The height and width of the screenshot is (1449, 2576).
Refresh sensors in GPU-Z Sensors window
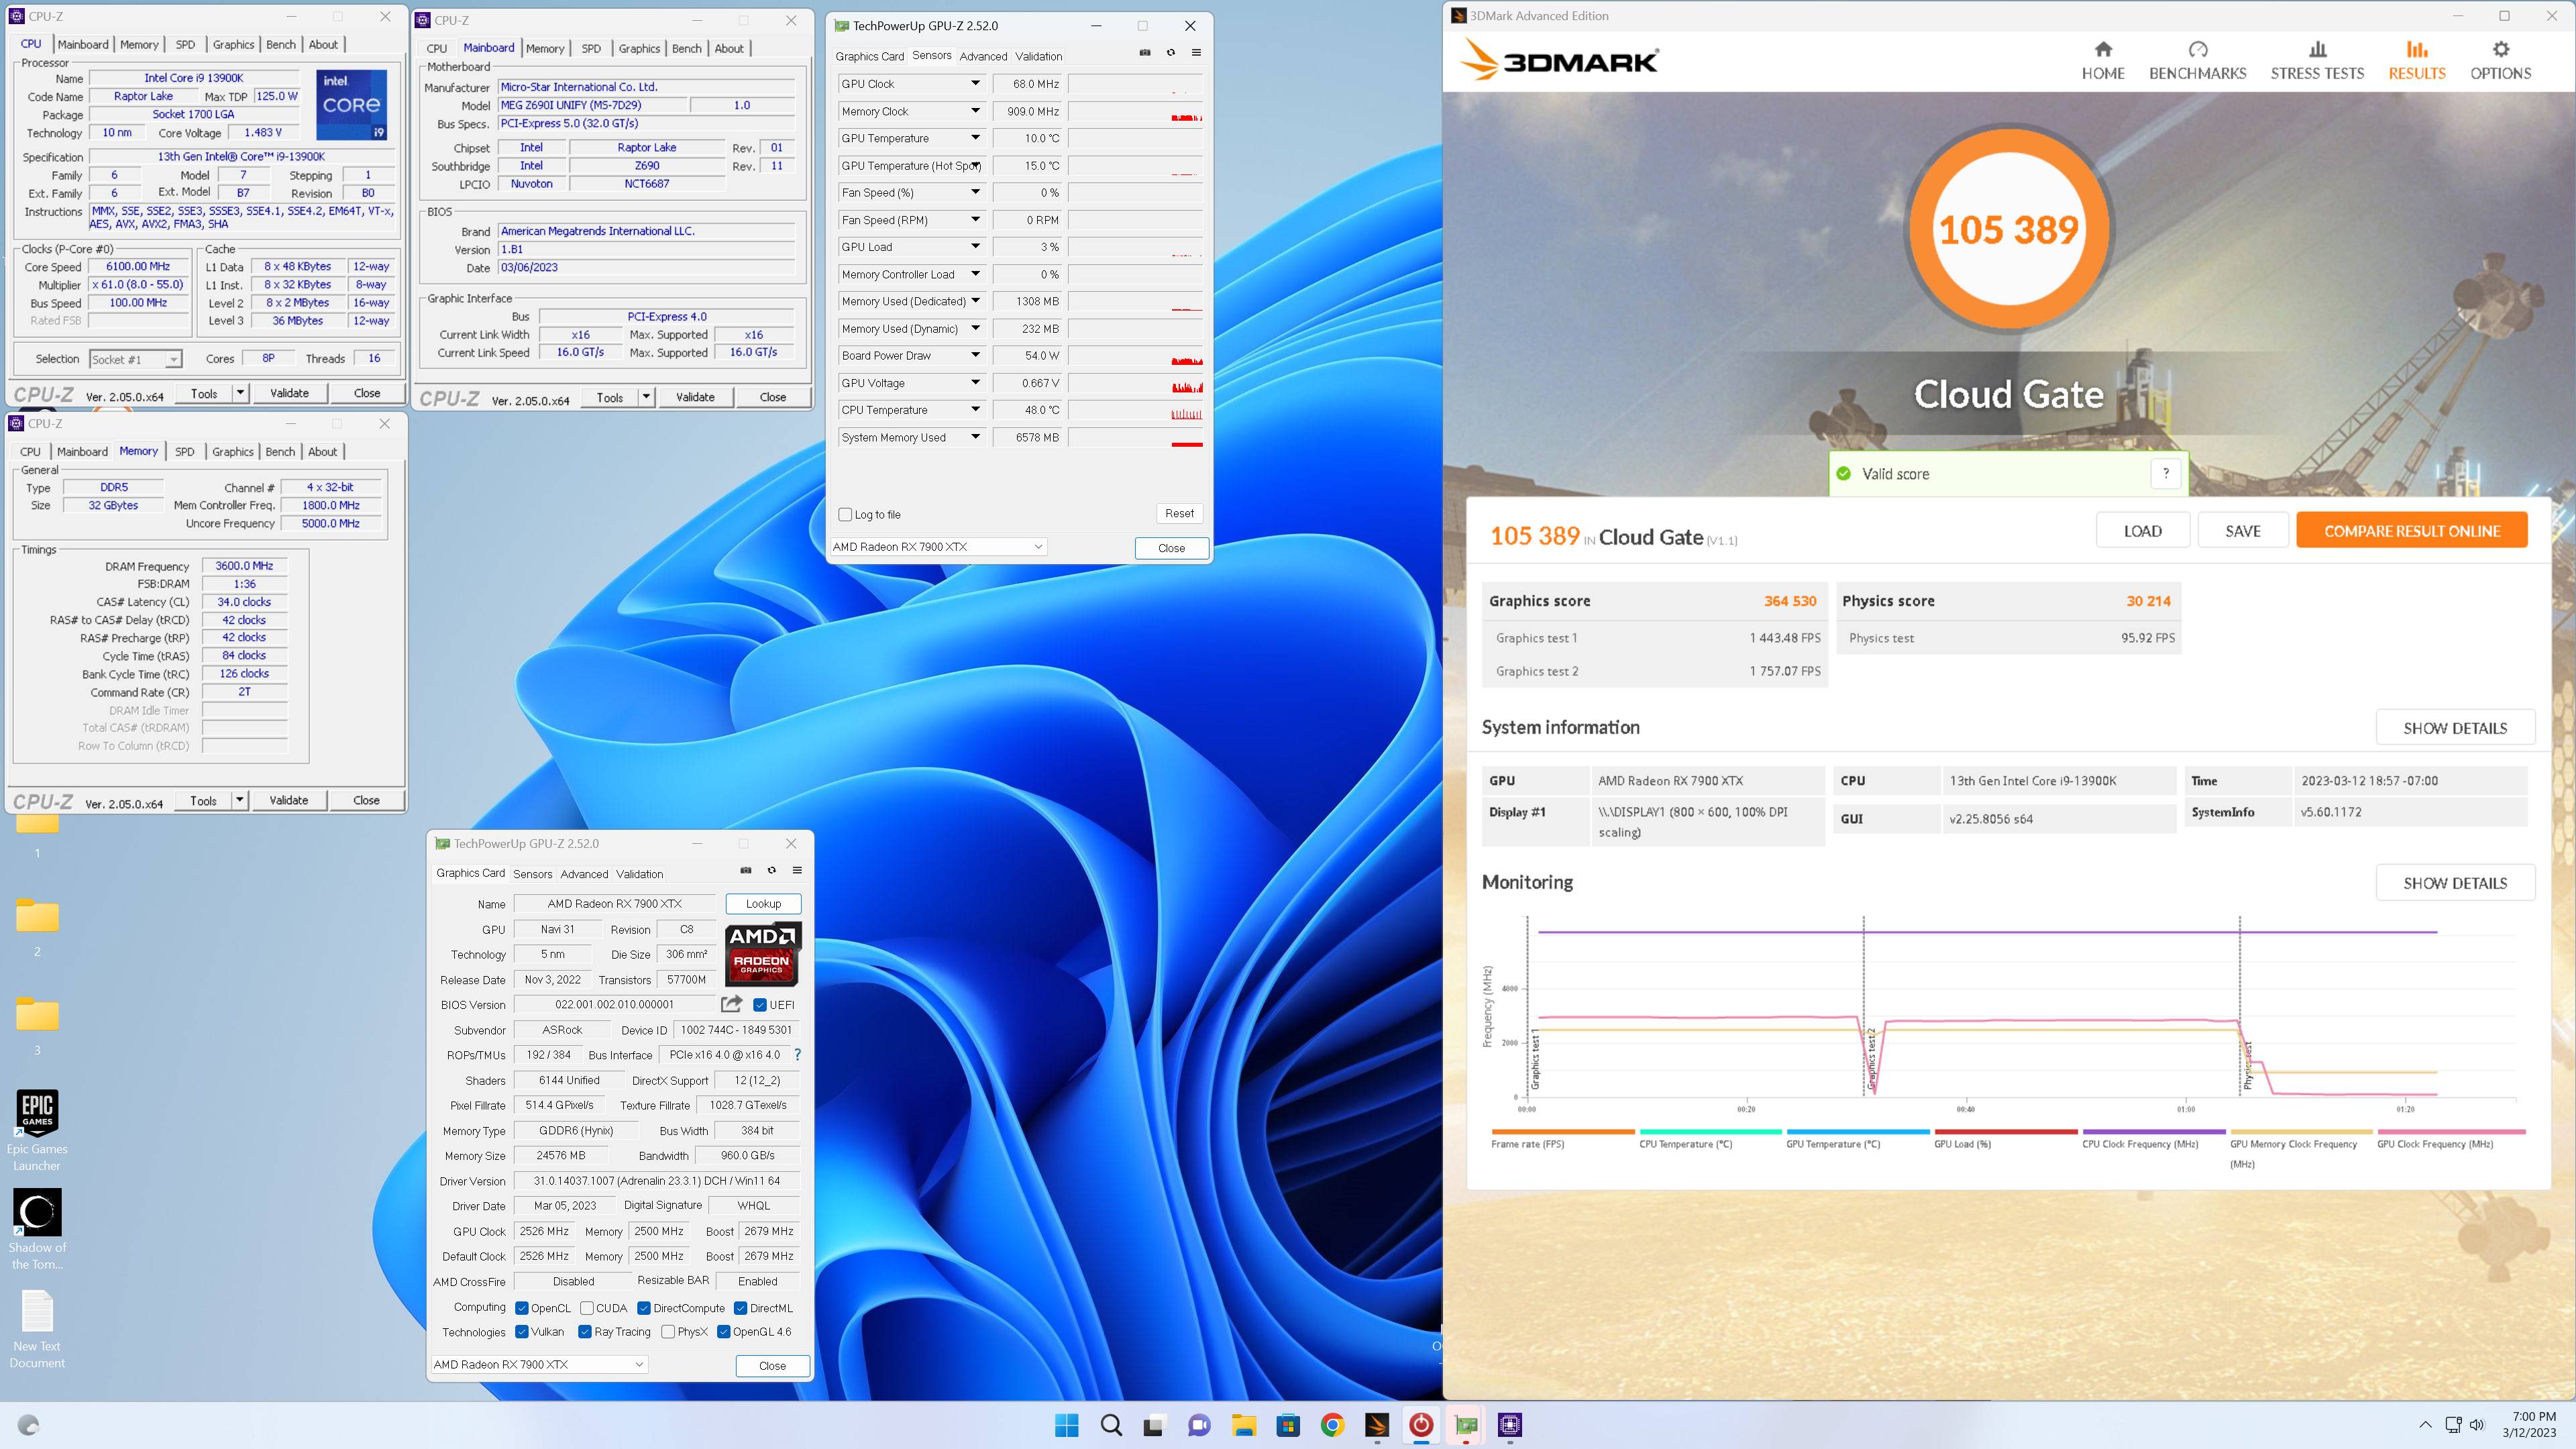point(1171,53)
